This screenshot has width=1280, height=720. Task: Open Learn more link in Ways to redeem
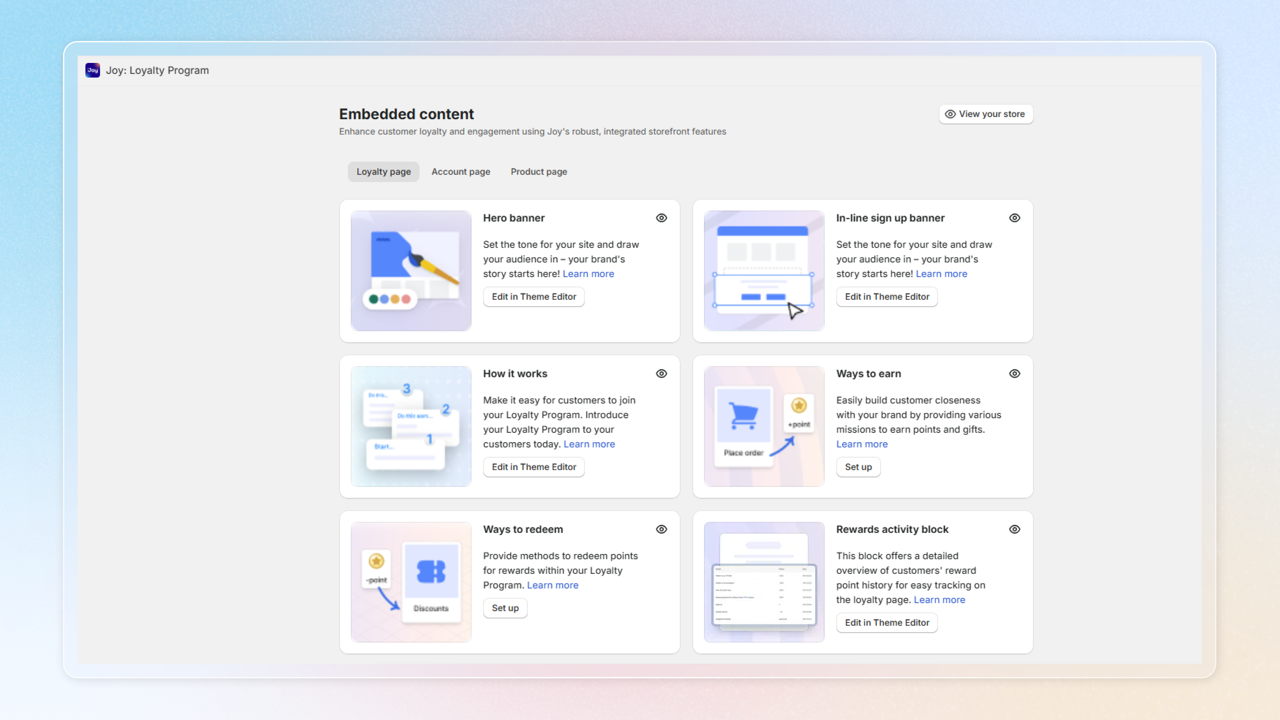(552, 585)
